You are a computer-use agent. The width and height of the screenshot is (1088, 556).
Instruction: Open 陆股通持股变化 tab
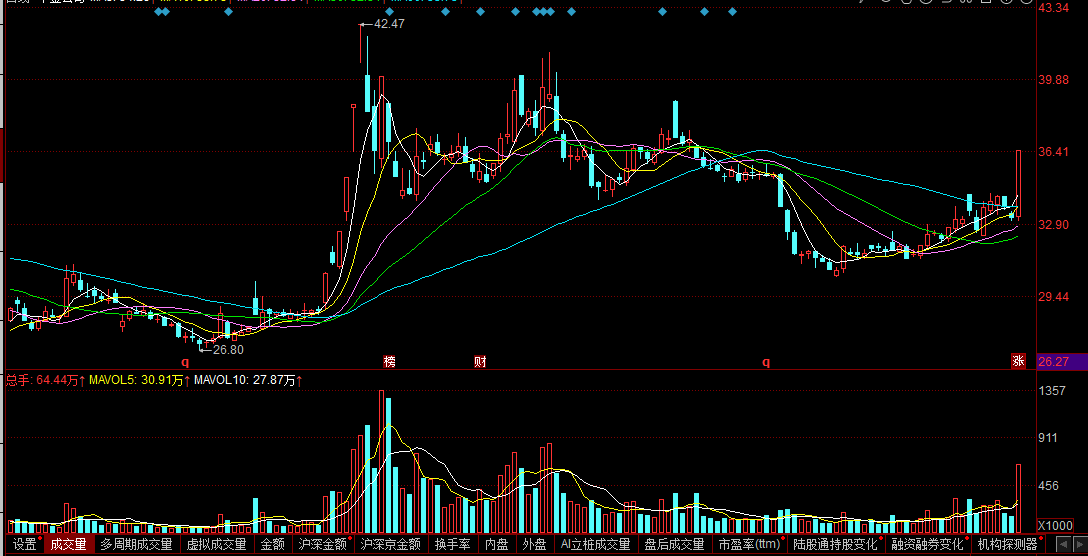click(x=835, y=544)
